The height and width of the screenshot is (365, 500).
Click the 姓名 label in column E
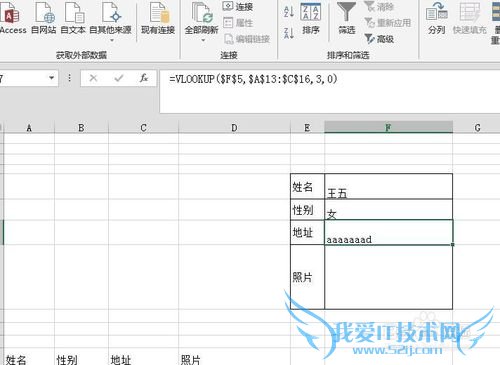(303, 187)
